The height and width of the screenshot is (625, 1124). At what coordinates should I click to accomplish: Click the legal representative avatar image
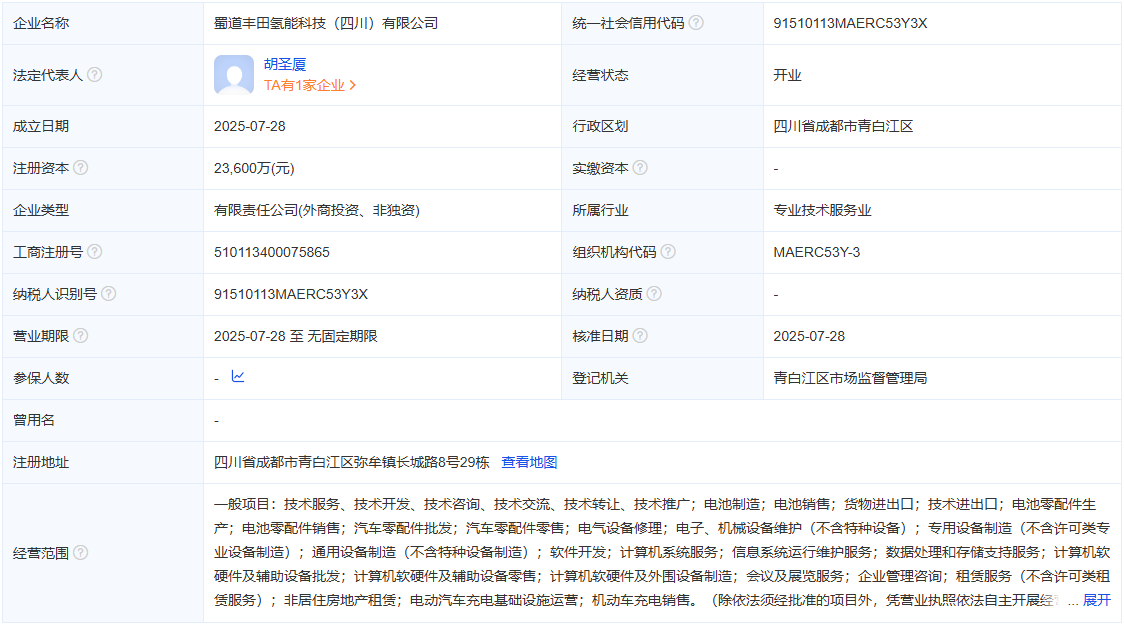[x=234, y=75]
